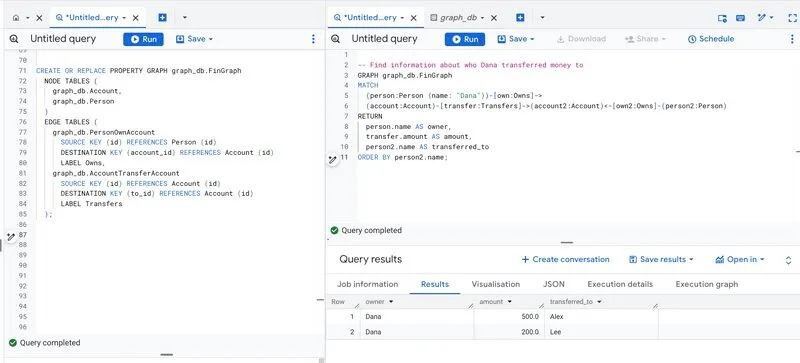Screen dimensions: 800x363
Task: Open the magic wand tools menu
Action: click(x=765, y=18)
